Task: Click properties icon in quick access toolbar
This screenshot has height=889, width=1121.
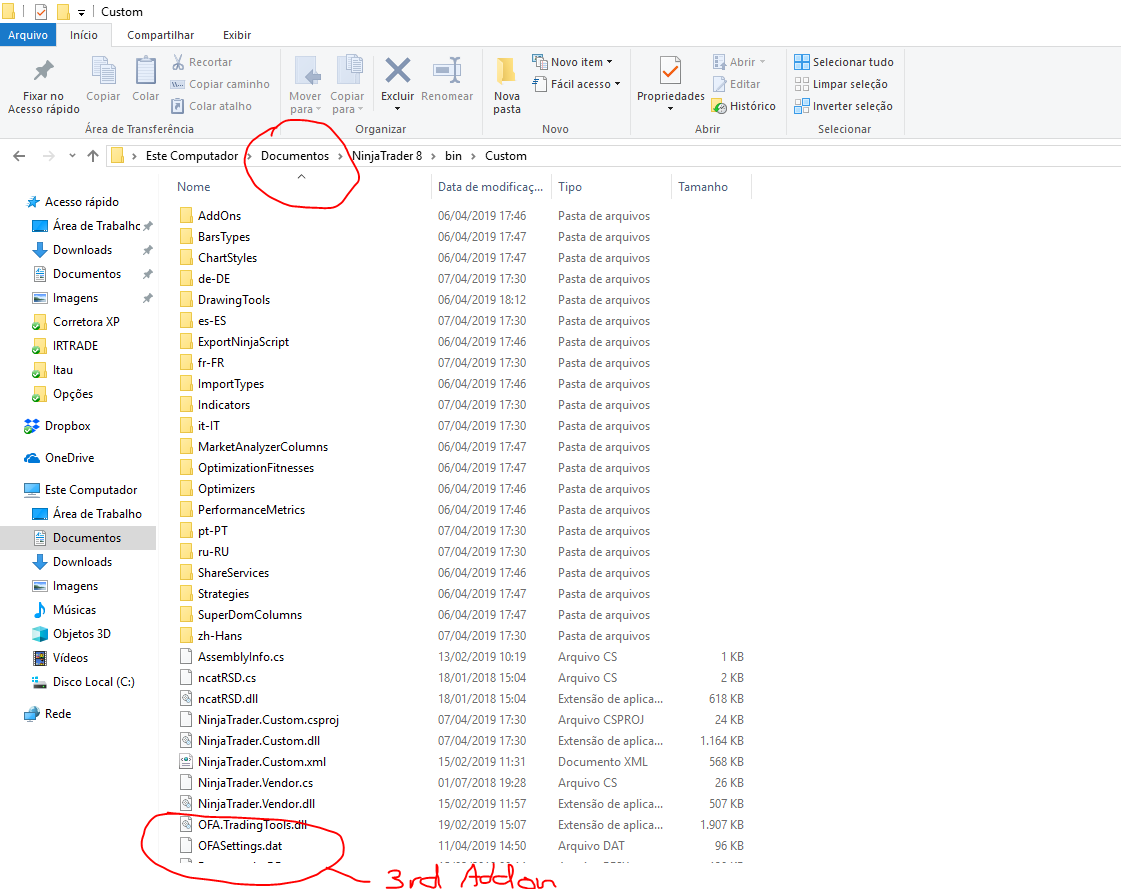Action: pyautogui.click(x=41, y=12)
